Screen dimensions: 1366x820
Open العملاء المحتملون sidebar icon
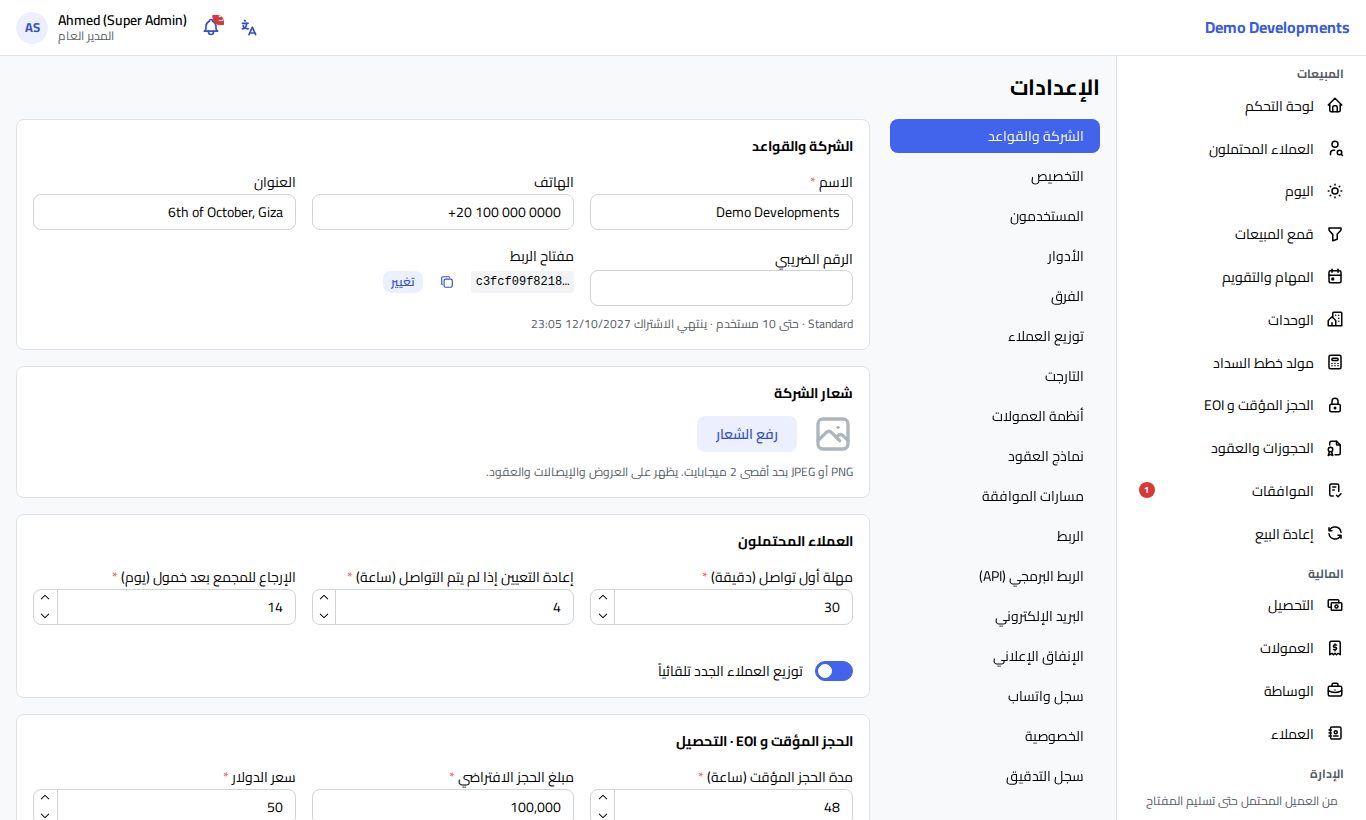[1334, 149]
